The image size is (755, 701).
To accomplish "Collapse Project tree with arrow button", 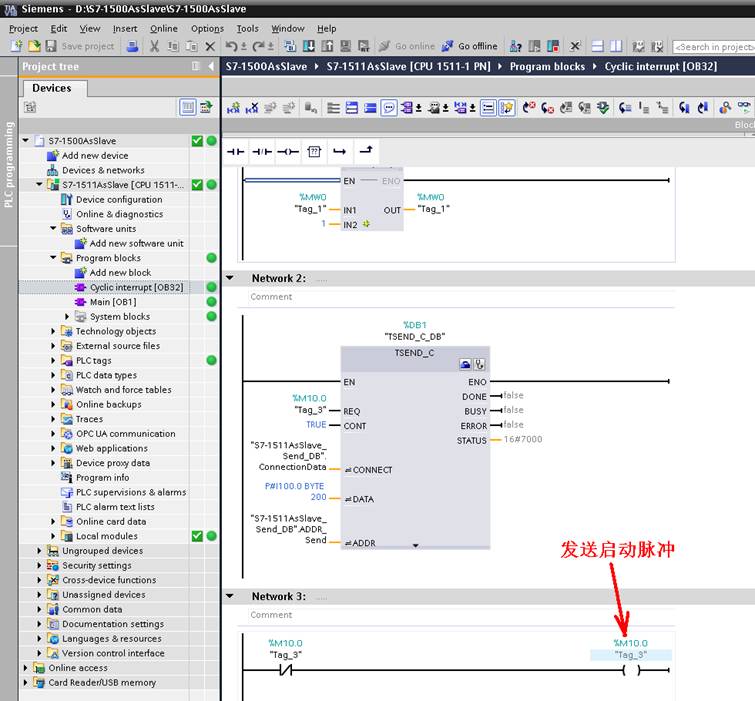I will (211, 66).
